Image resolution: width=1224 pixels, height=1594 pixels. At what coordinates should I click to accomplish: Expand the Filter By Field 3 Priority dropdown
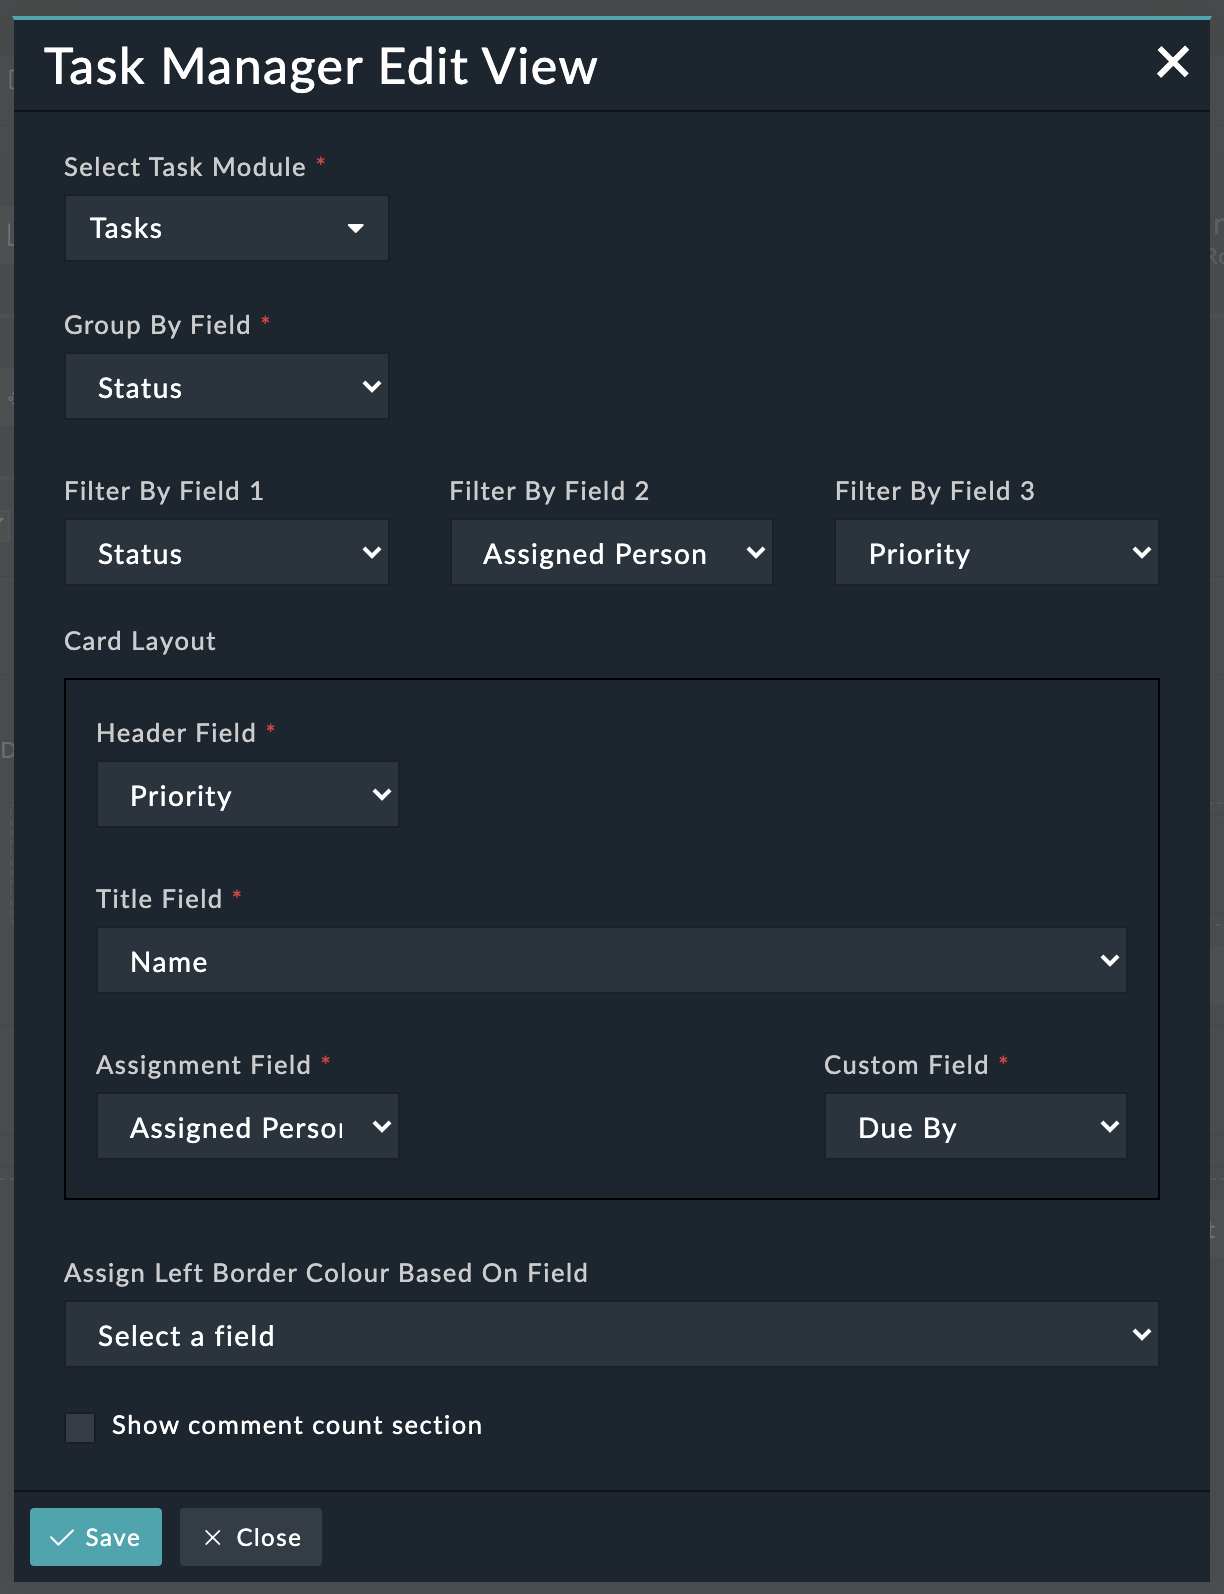(x=996, y=553)
